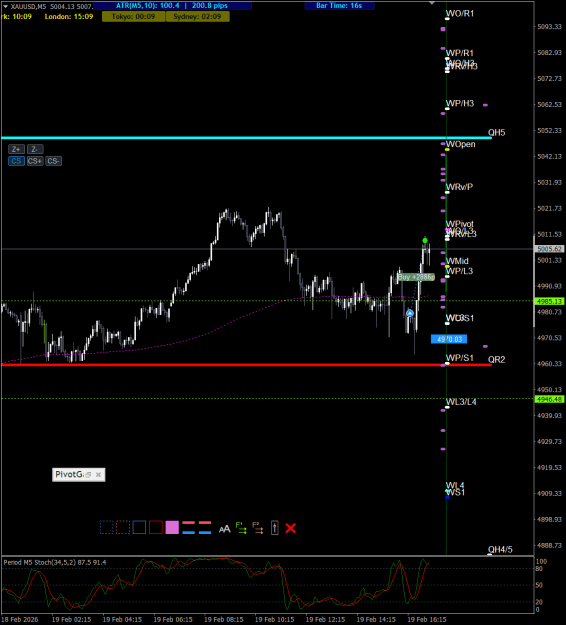Click the Stoch(34,5,2) indicator label

[x=55, y=562]
